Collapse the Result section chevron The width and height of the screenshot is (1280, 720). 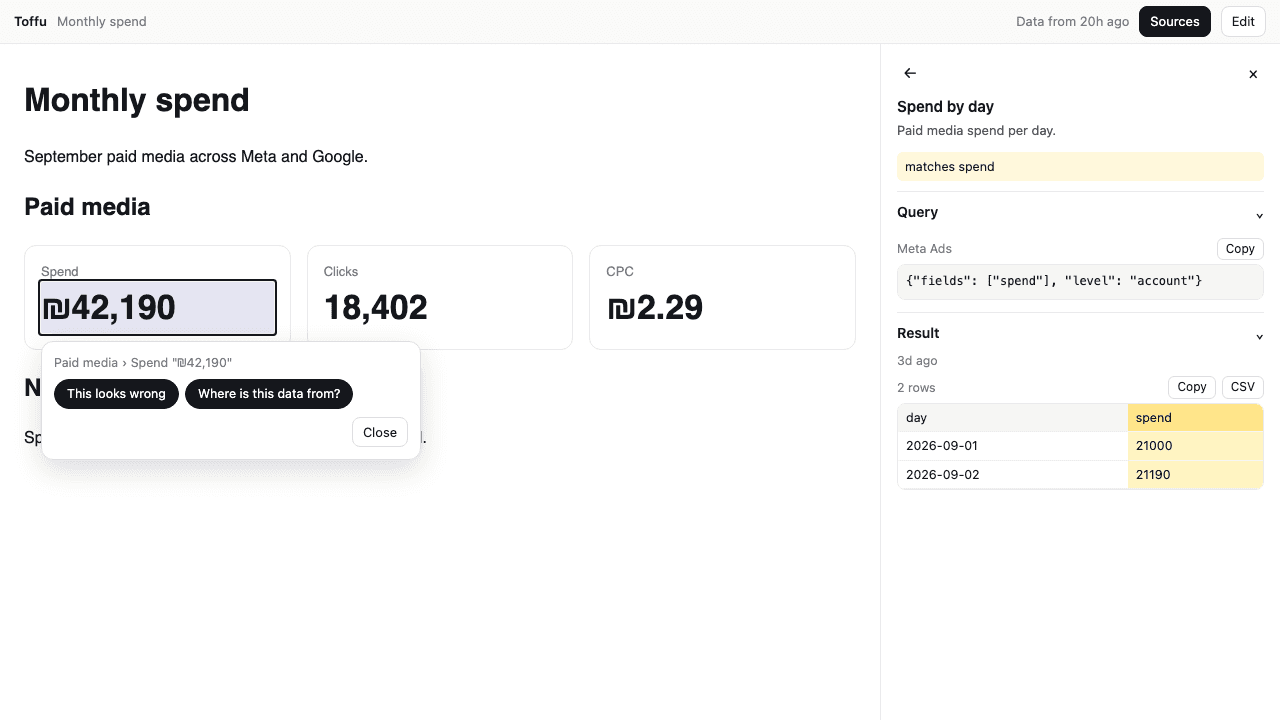pos(1259,336)
